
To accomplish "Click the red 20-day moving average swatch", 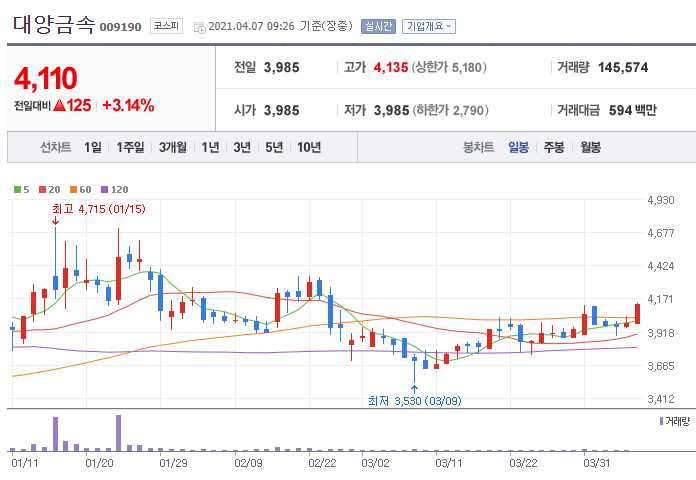I will [43, 190].
